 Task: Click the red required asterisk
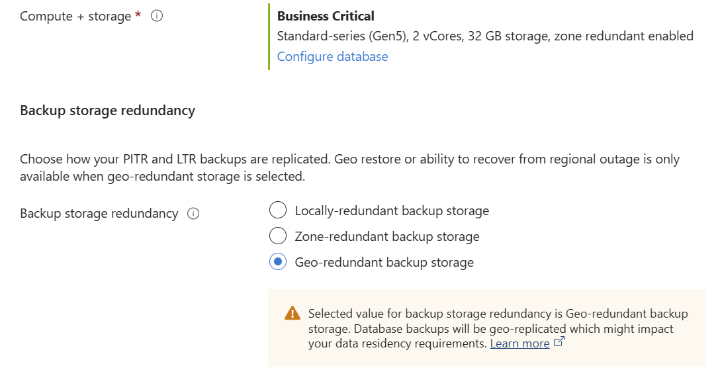pyautogui.click(x=138, y=15)
